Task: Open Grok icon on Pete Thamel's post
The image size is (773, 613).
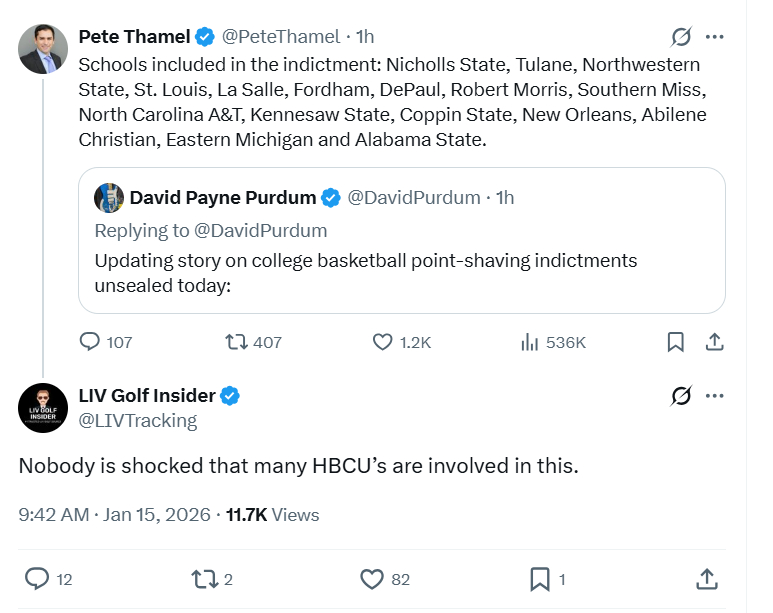Action: pos(681,37)
